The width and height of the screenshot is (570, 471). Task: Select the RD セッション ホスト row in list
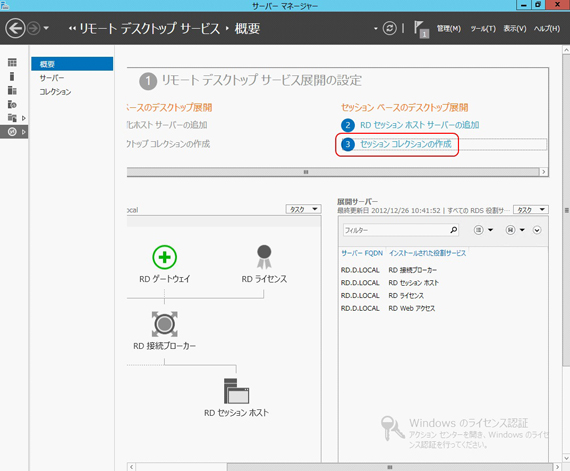(443, 283)
